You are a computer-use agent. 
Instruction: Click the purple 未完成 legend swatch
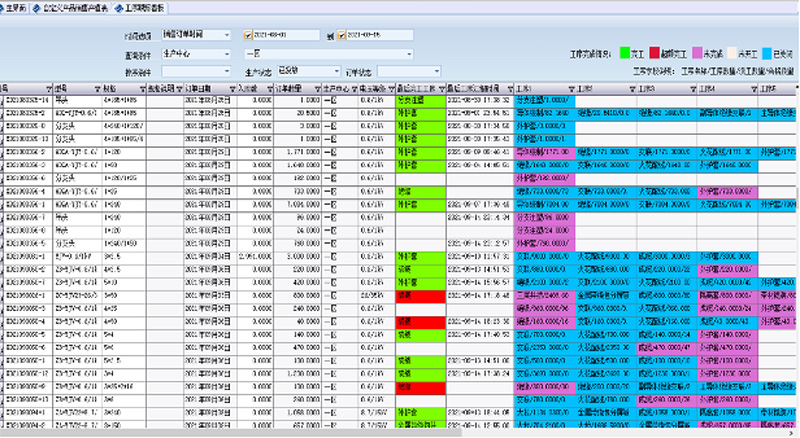(697, 53)
